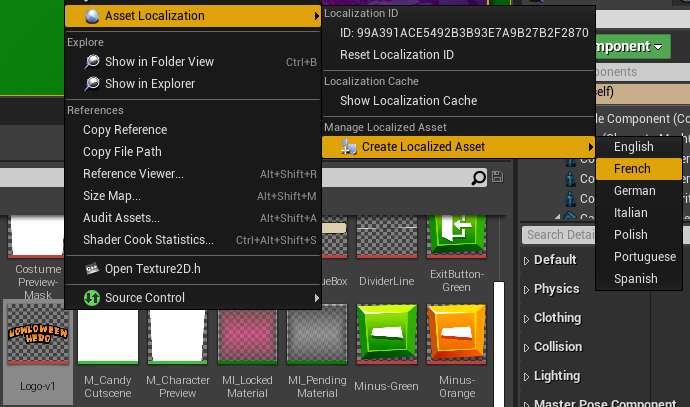Open Size Map
The image size is (690, 407).
193,196
